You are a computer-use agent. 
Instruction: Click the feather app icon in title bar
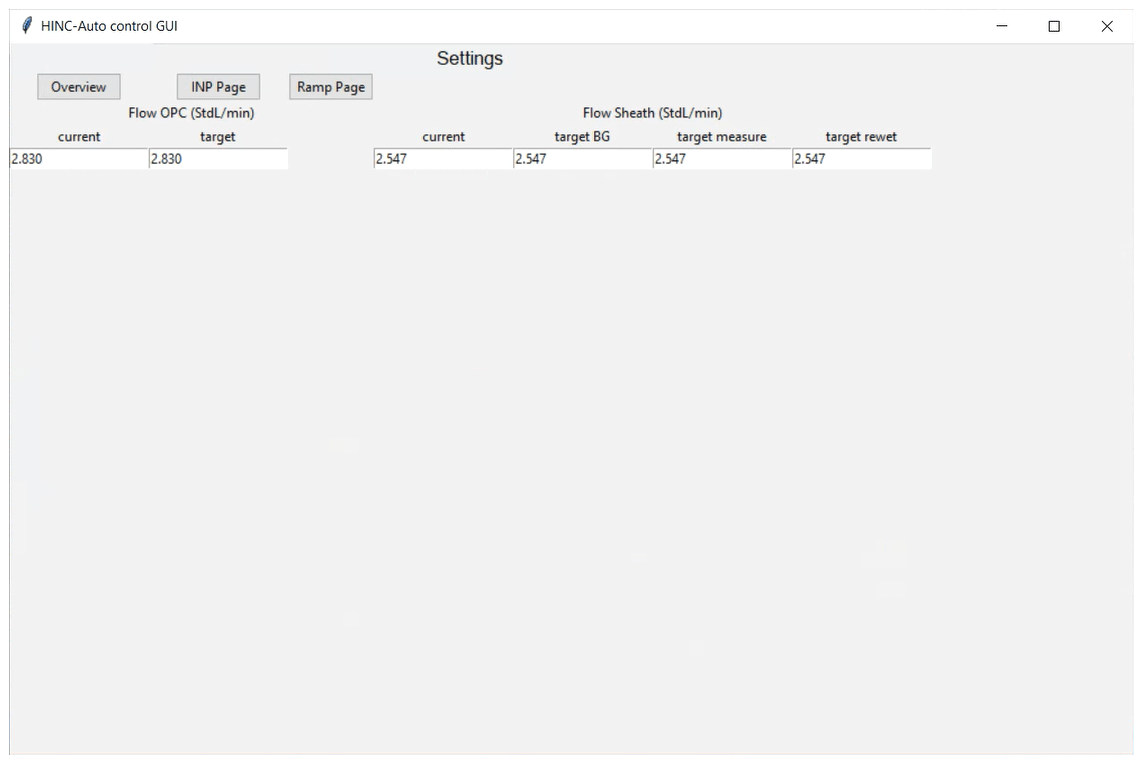pyautogui.click(x=26, y=26)
